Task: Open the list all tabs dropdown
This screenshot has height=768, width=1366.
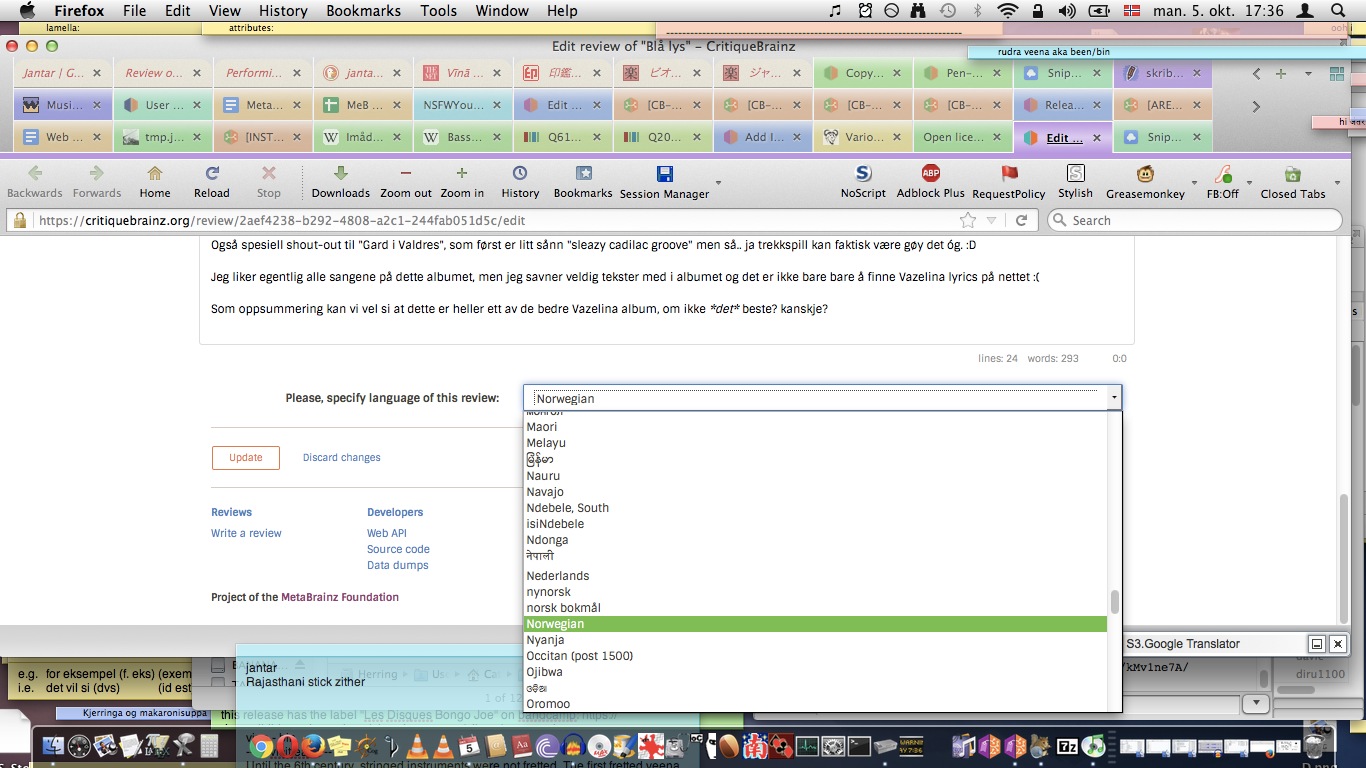Action: click(1308, 73)
